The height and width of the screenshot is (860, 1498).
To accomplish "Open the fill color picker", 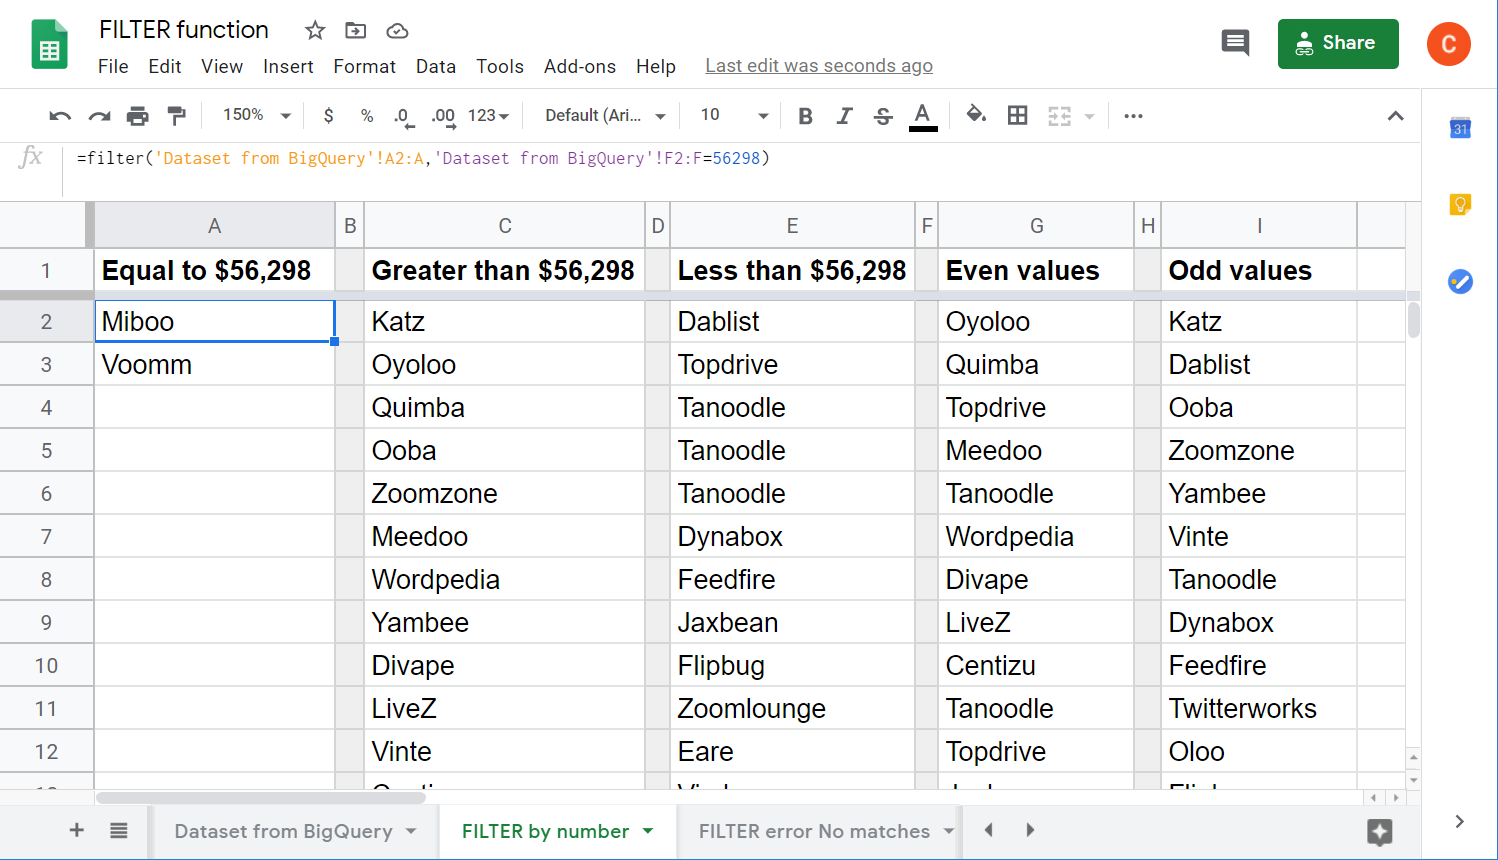I will (x=976, y=116).
